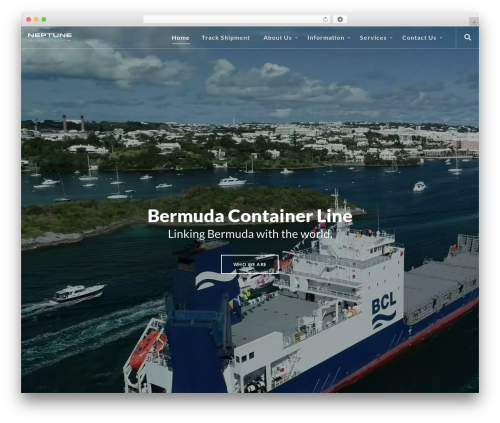The height and width of the screenshot is (423, 500).
Task: Open the About Us menu
Action: click(x=277, y=38)
